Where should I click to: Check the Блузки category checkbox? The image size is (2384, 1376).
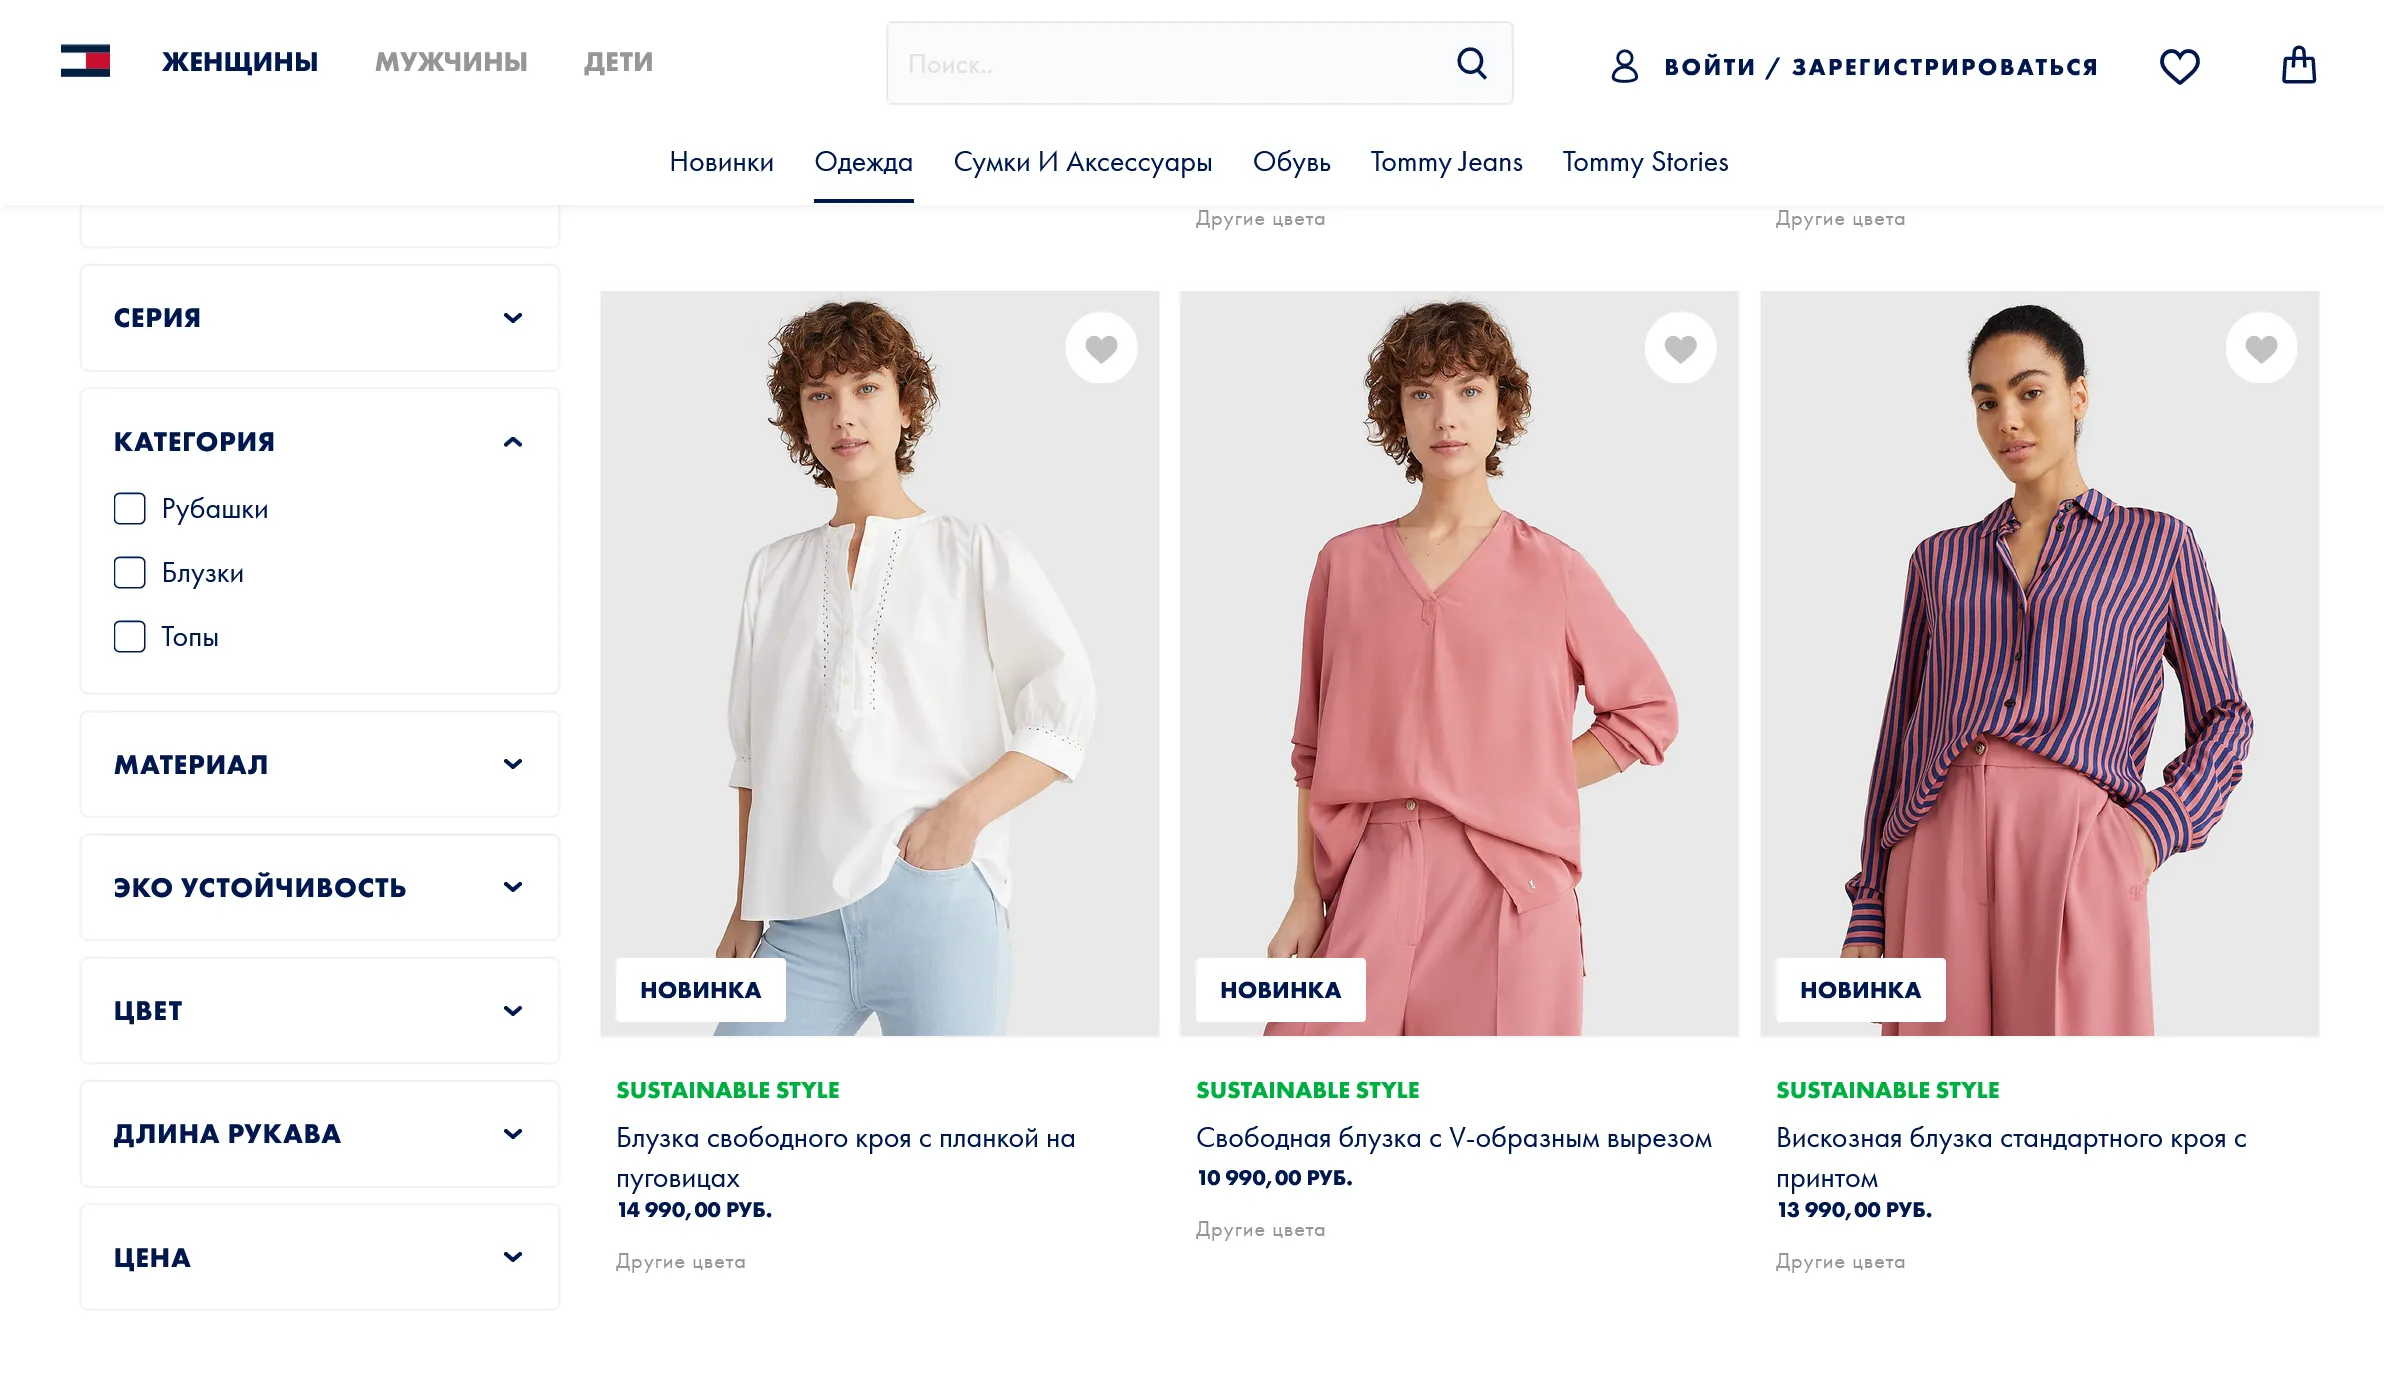[130, 573]
